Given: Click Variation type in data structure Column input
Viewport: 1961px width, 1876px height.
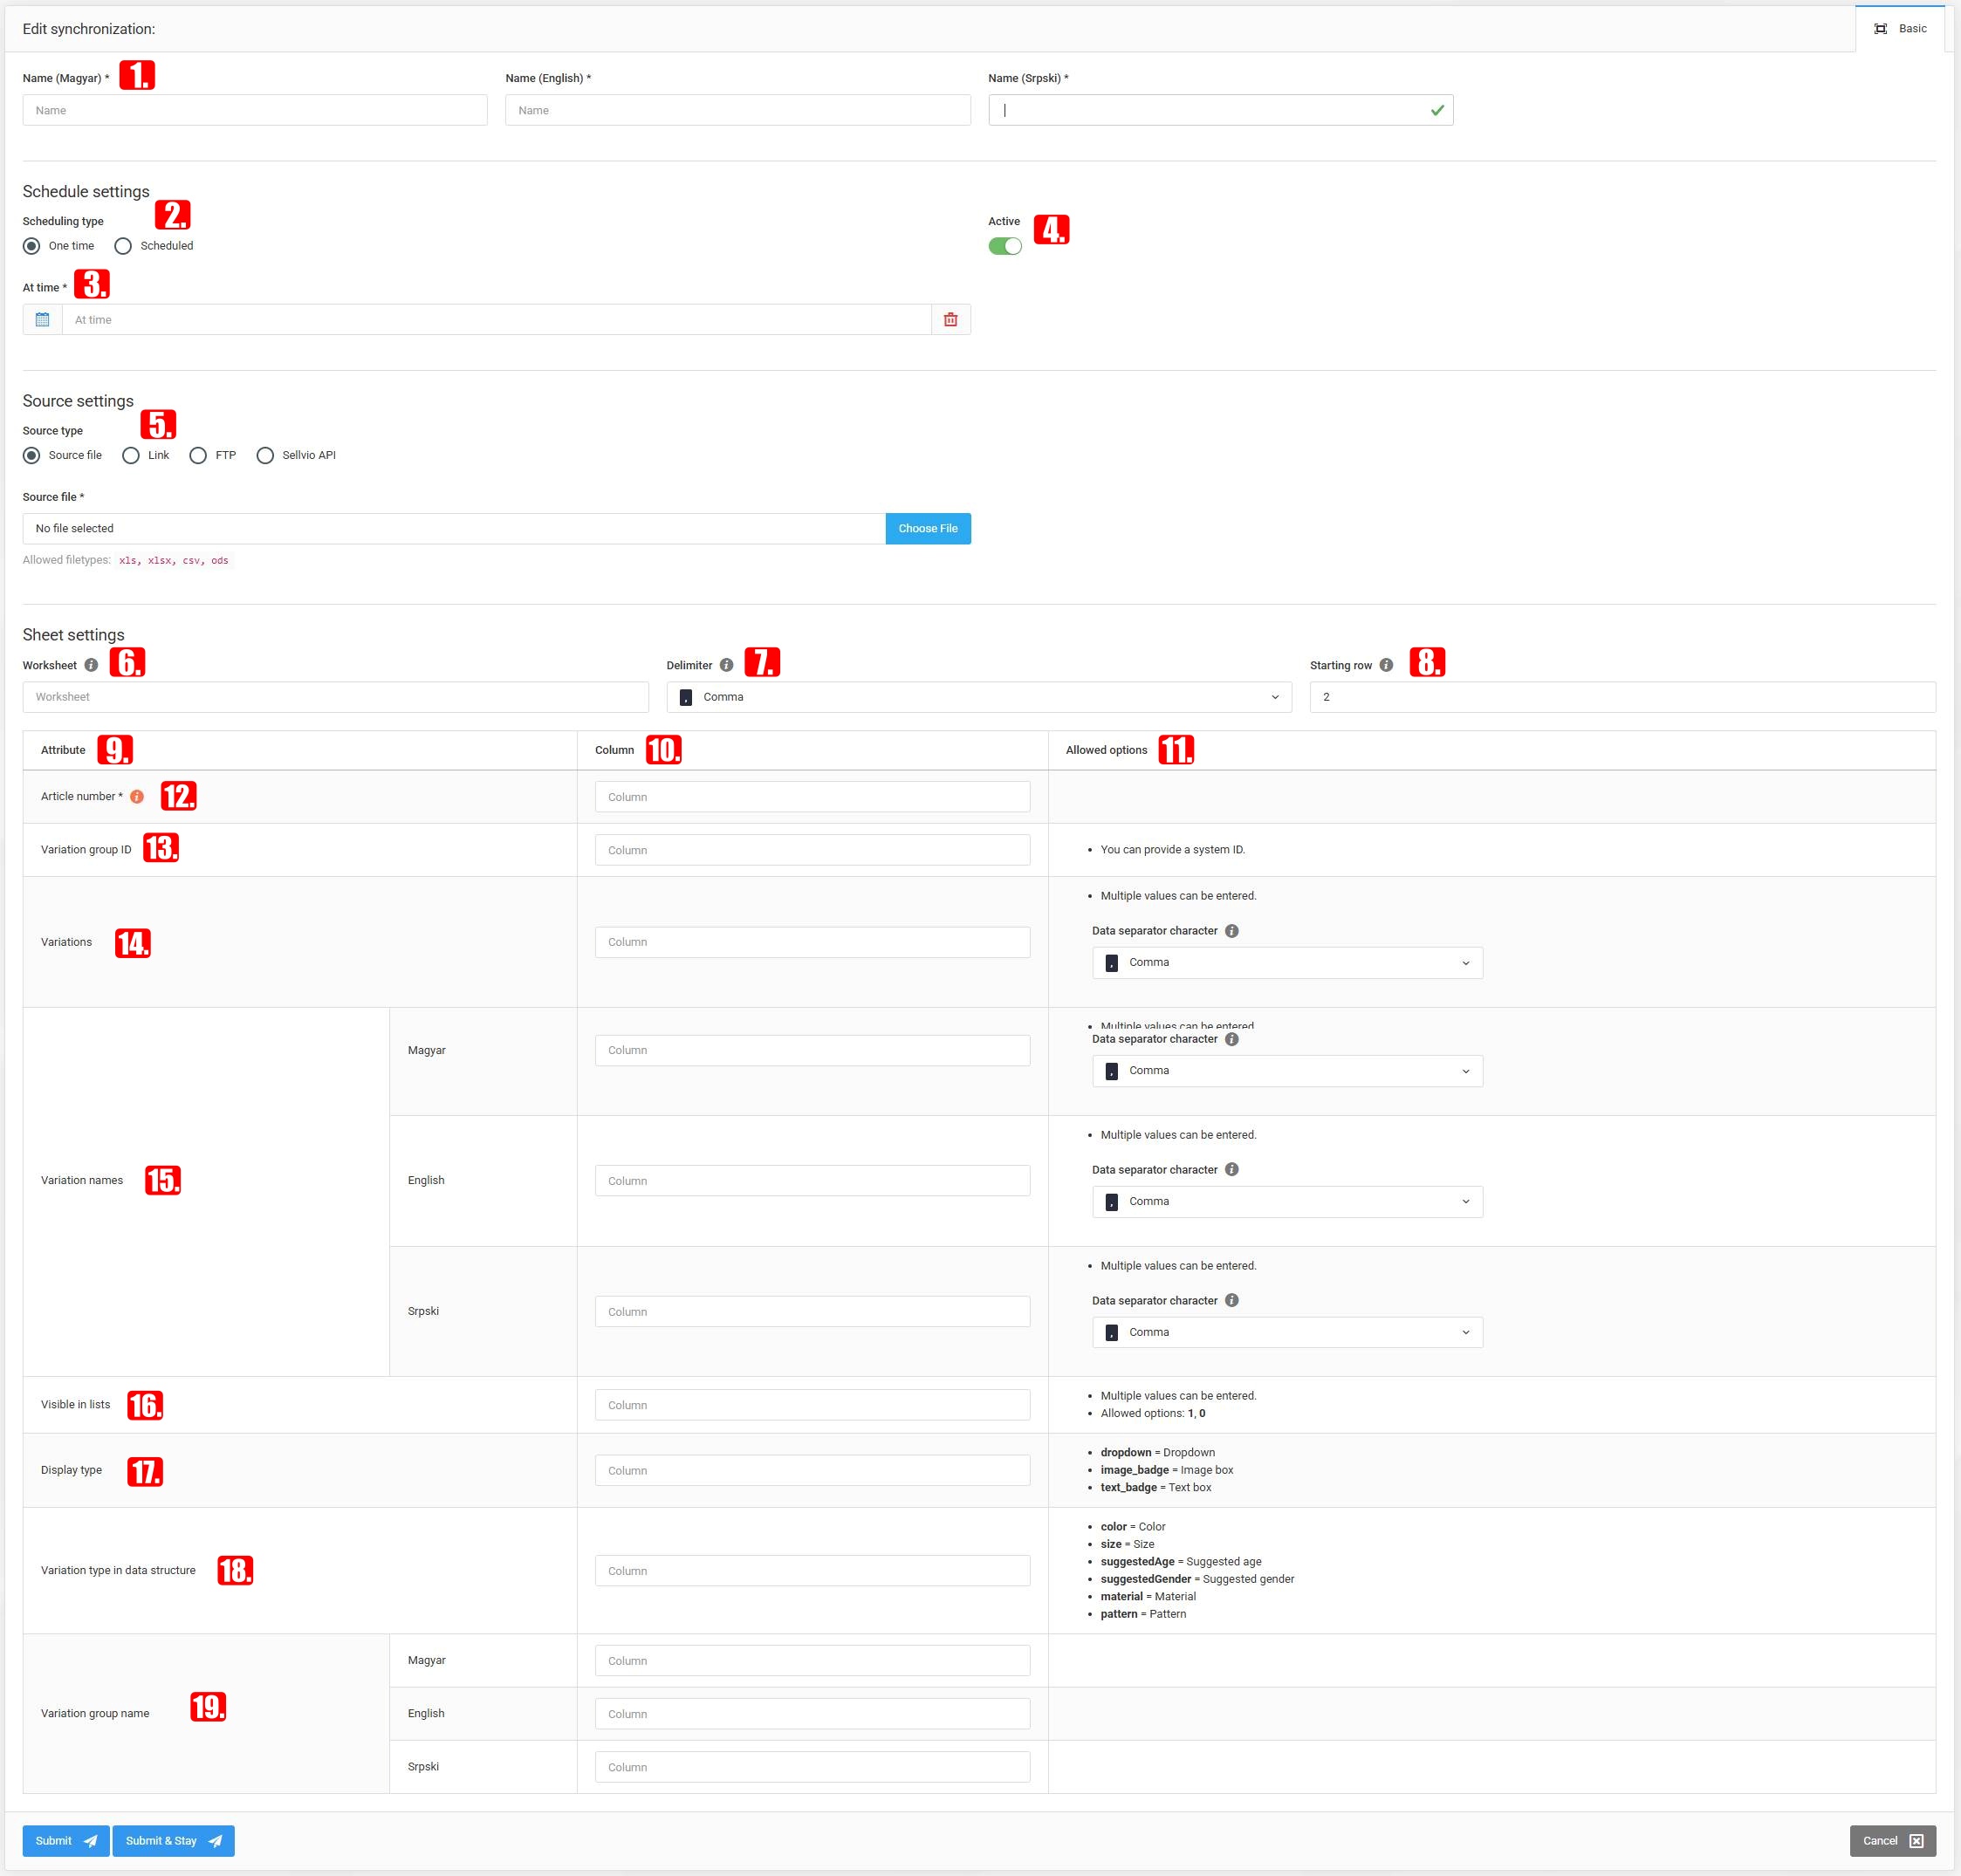Looking at the screenshot, I should pos(813,1571).
